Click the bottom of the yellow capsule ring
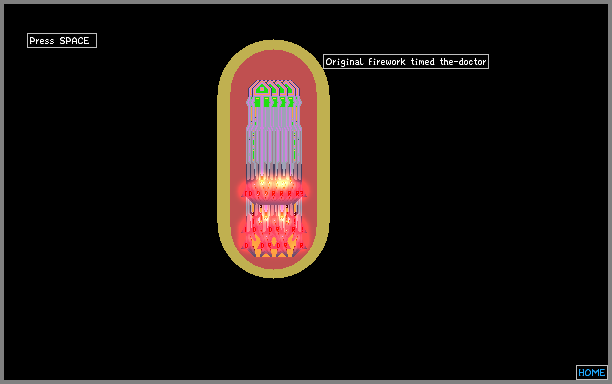The image size is (612, 384). [274, 273]
